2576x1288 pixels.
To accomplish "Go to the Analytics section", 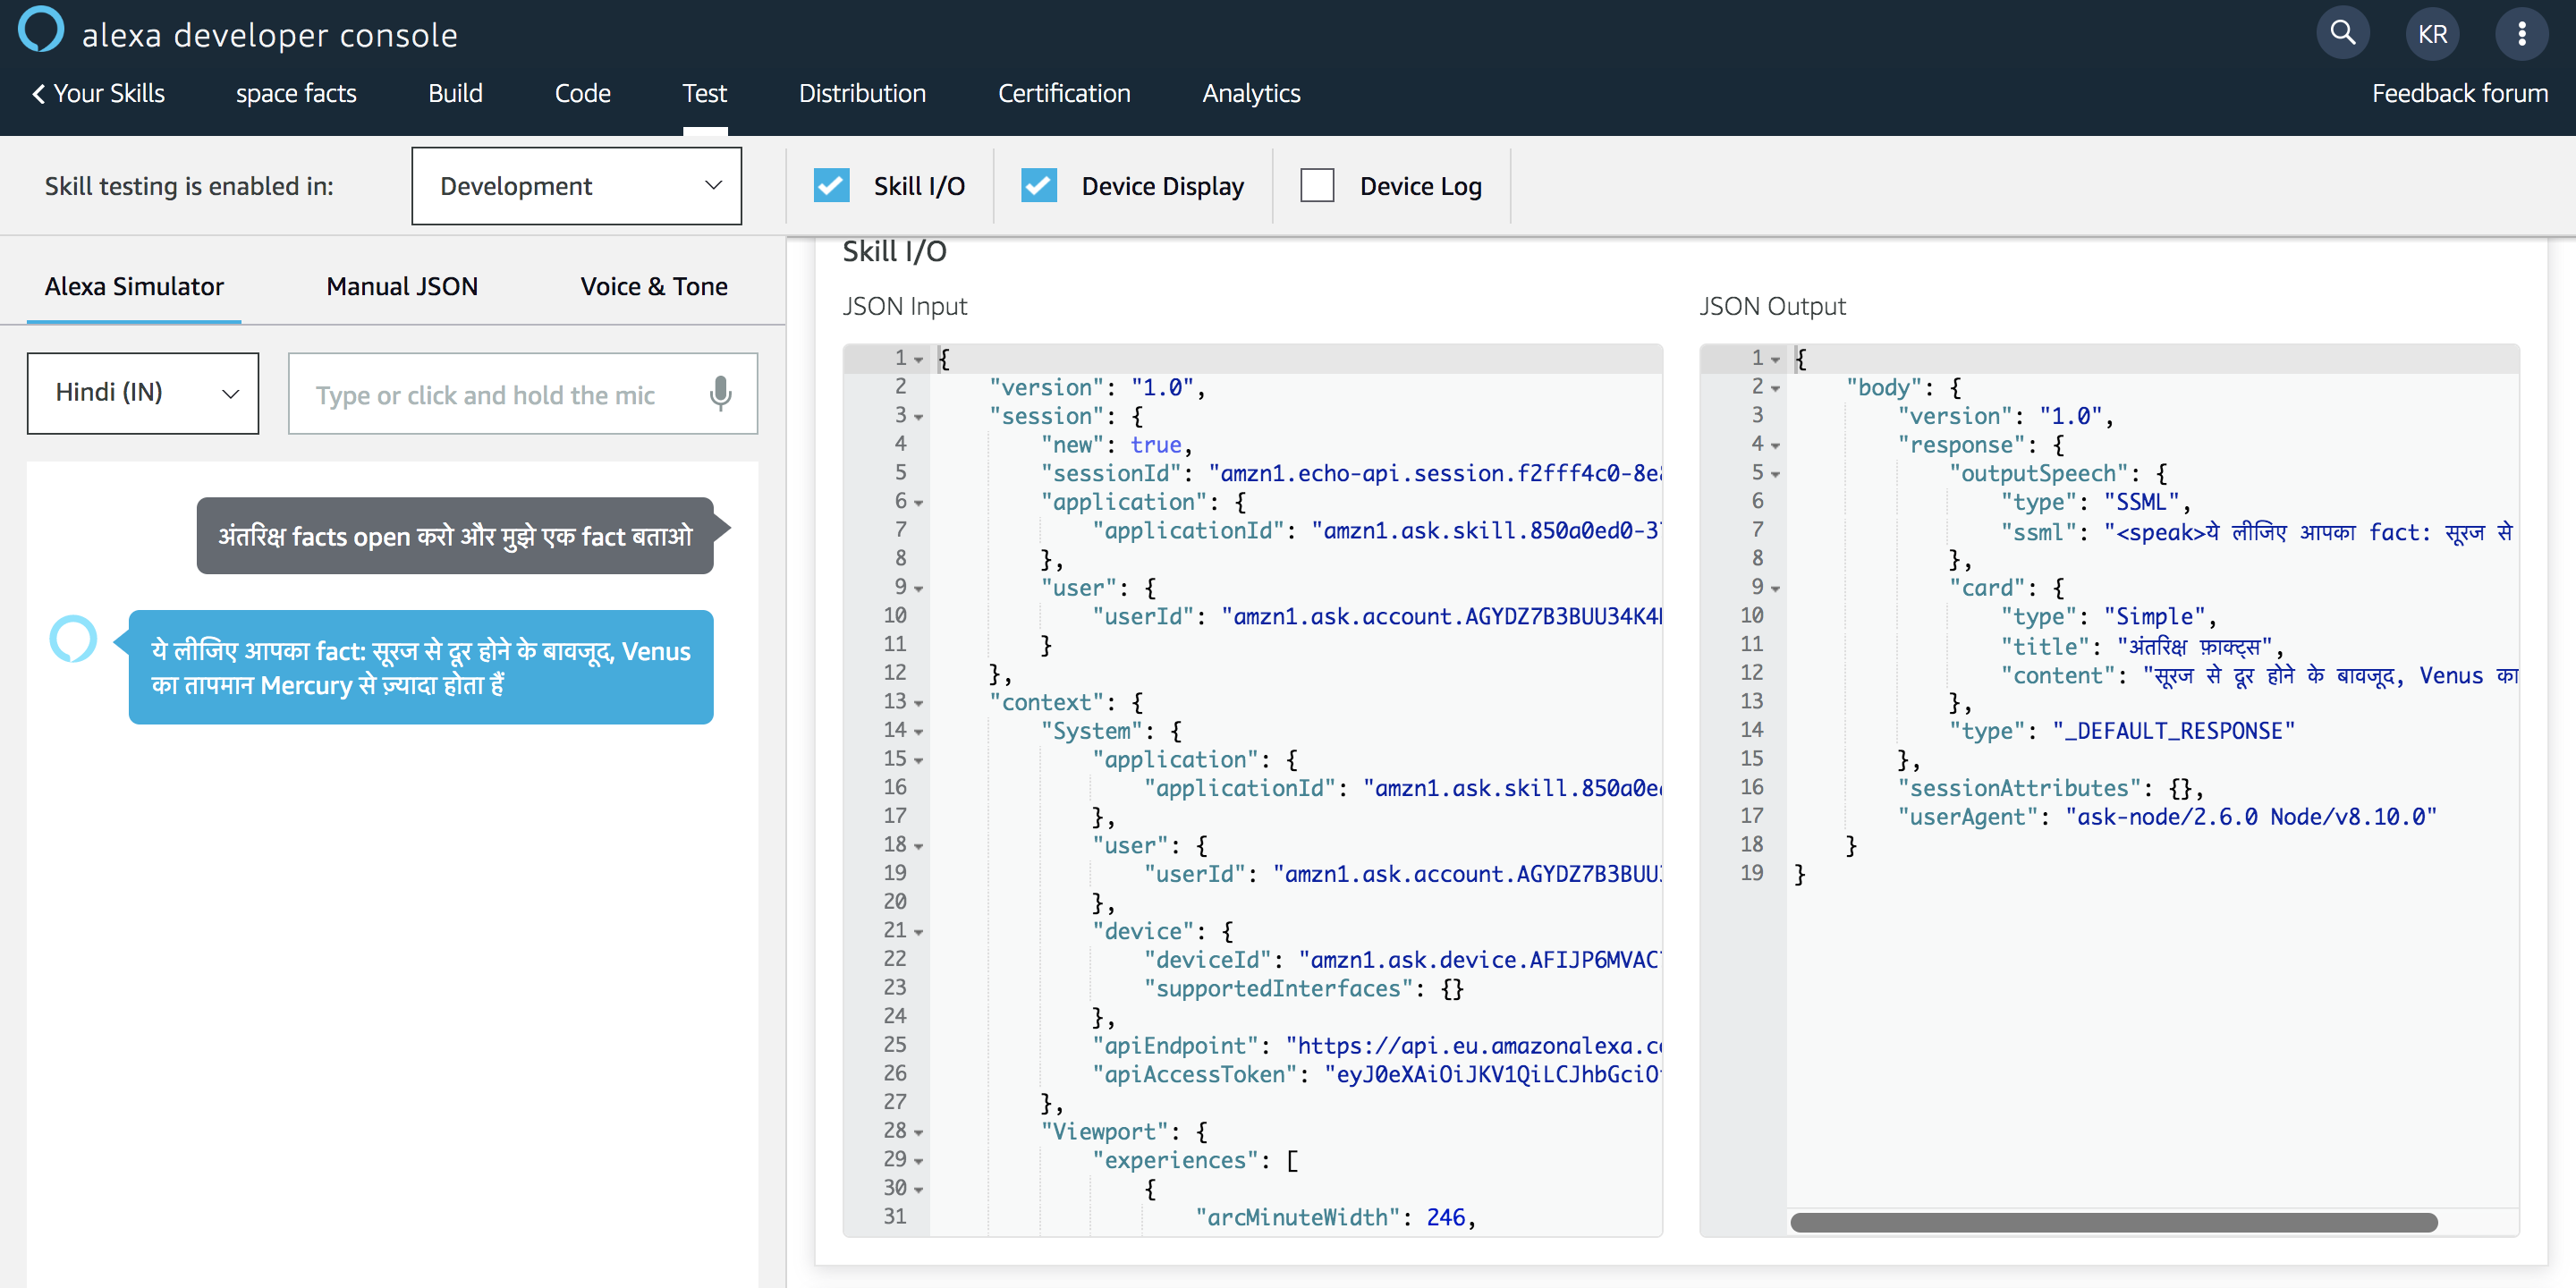I will point(1251,93).
